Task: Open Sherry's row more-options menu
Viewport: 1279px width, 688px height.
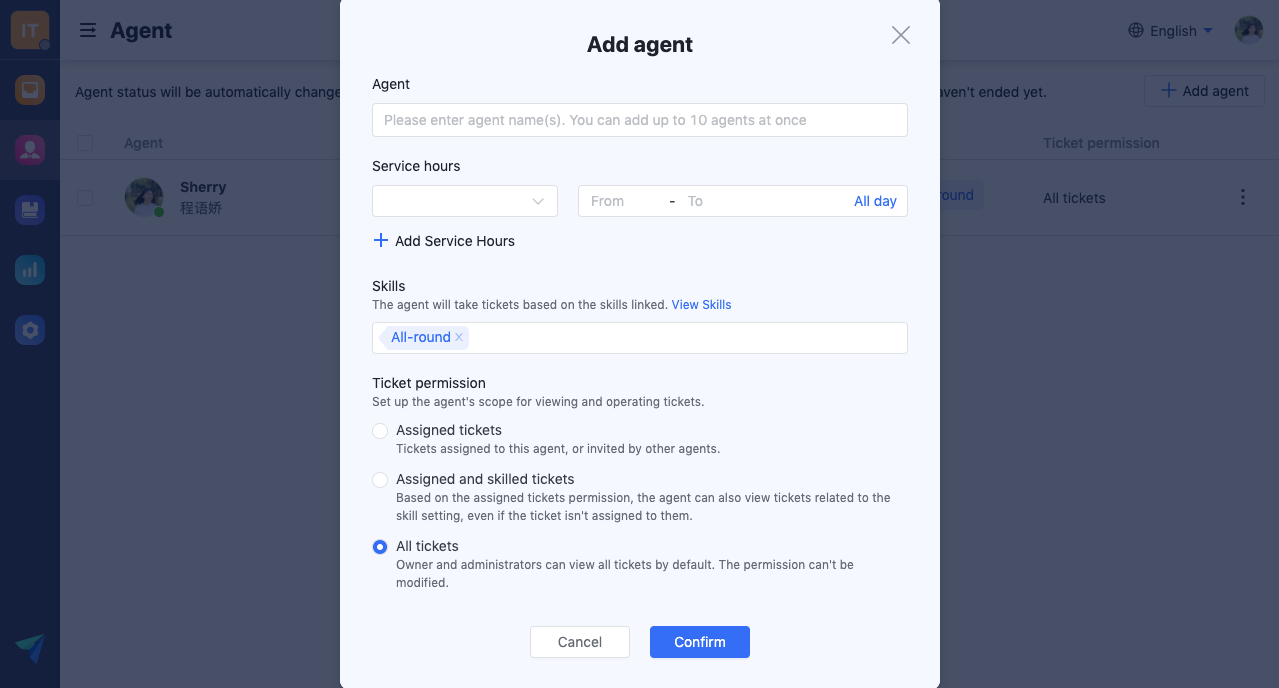Action: click(1243, 197)
